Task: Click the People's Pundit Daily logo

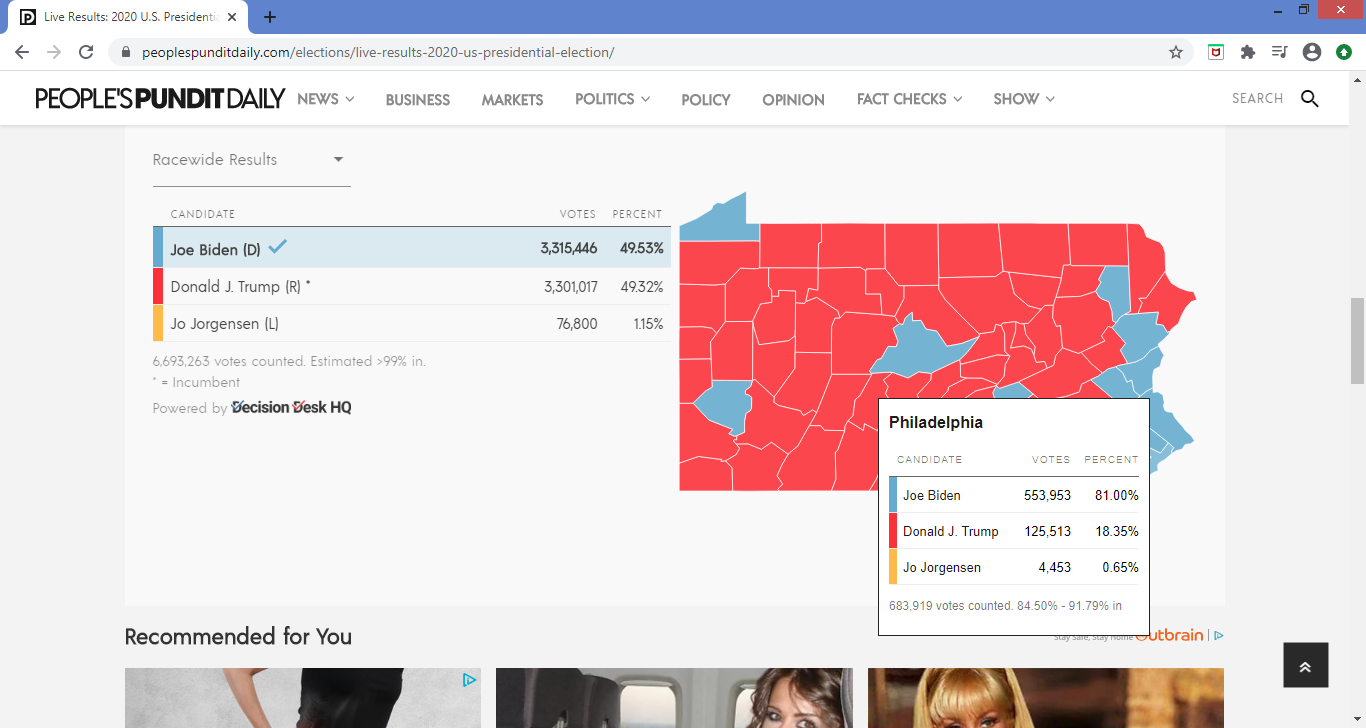Action: [160, 98]
